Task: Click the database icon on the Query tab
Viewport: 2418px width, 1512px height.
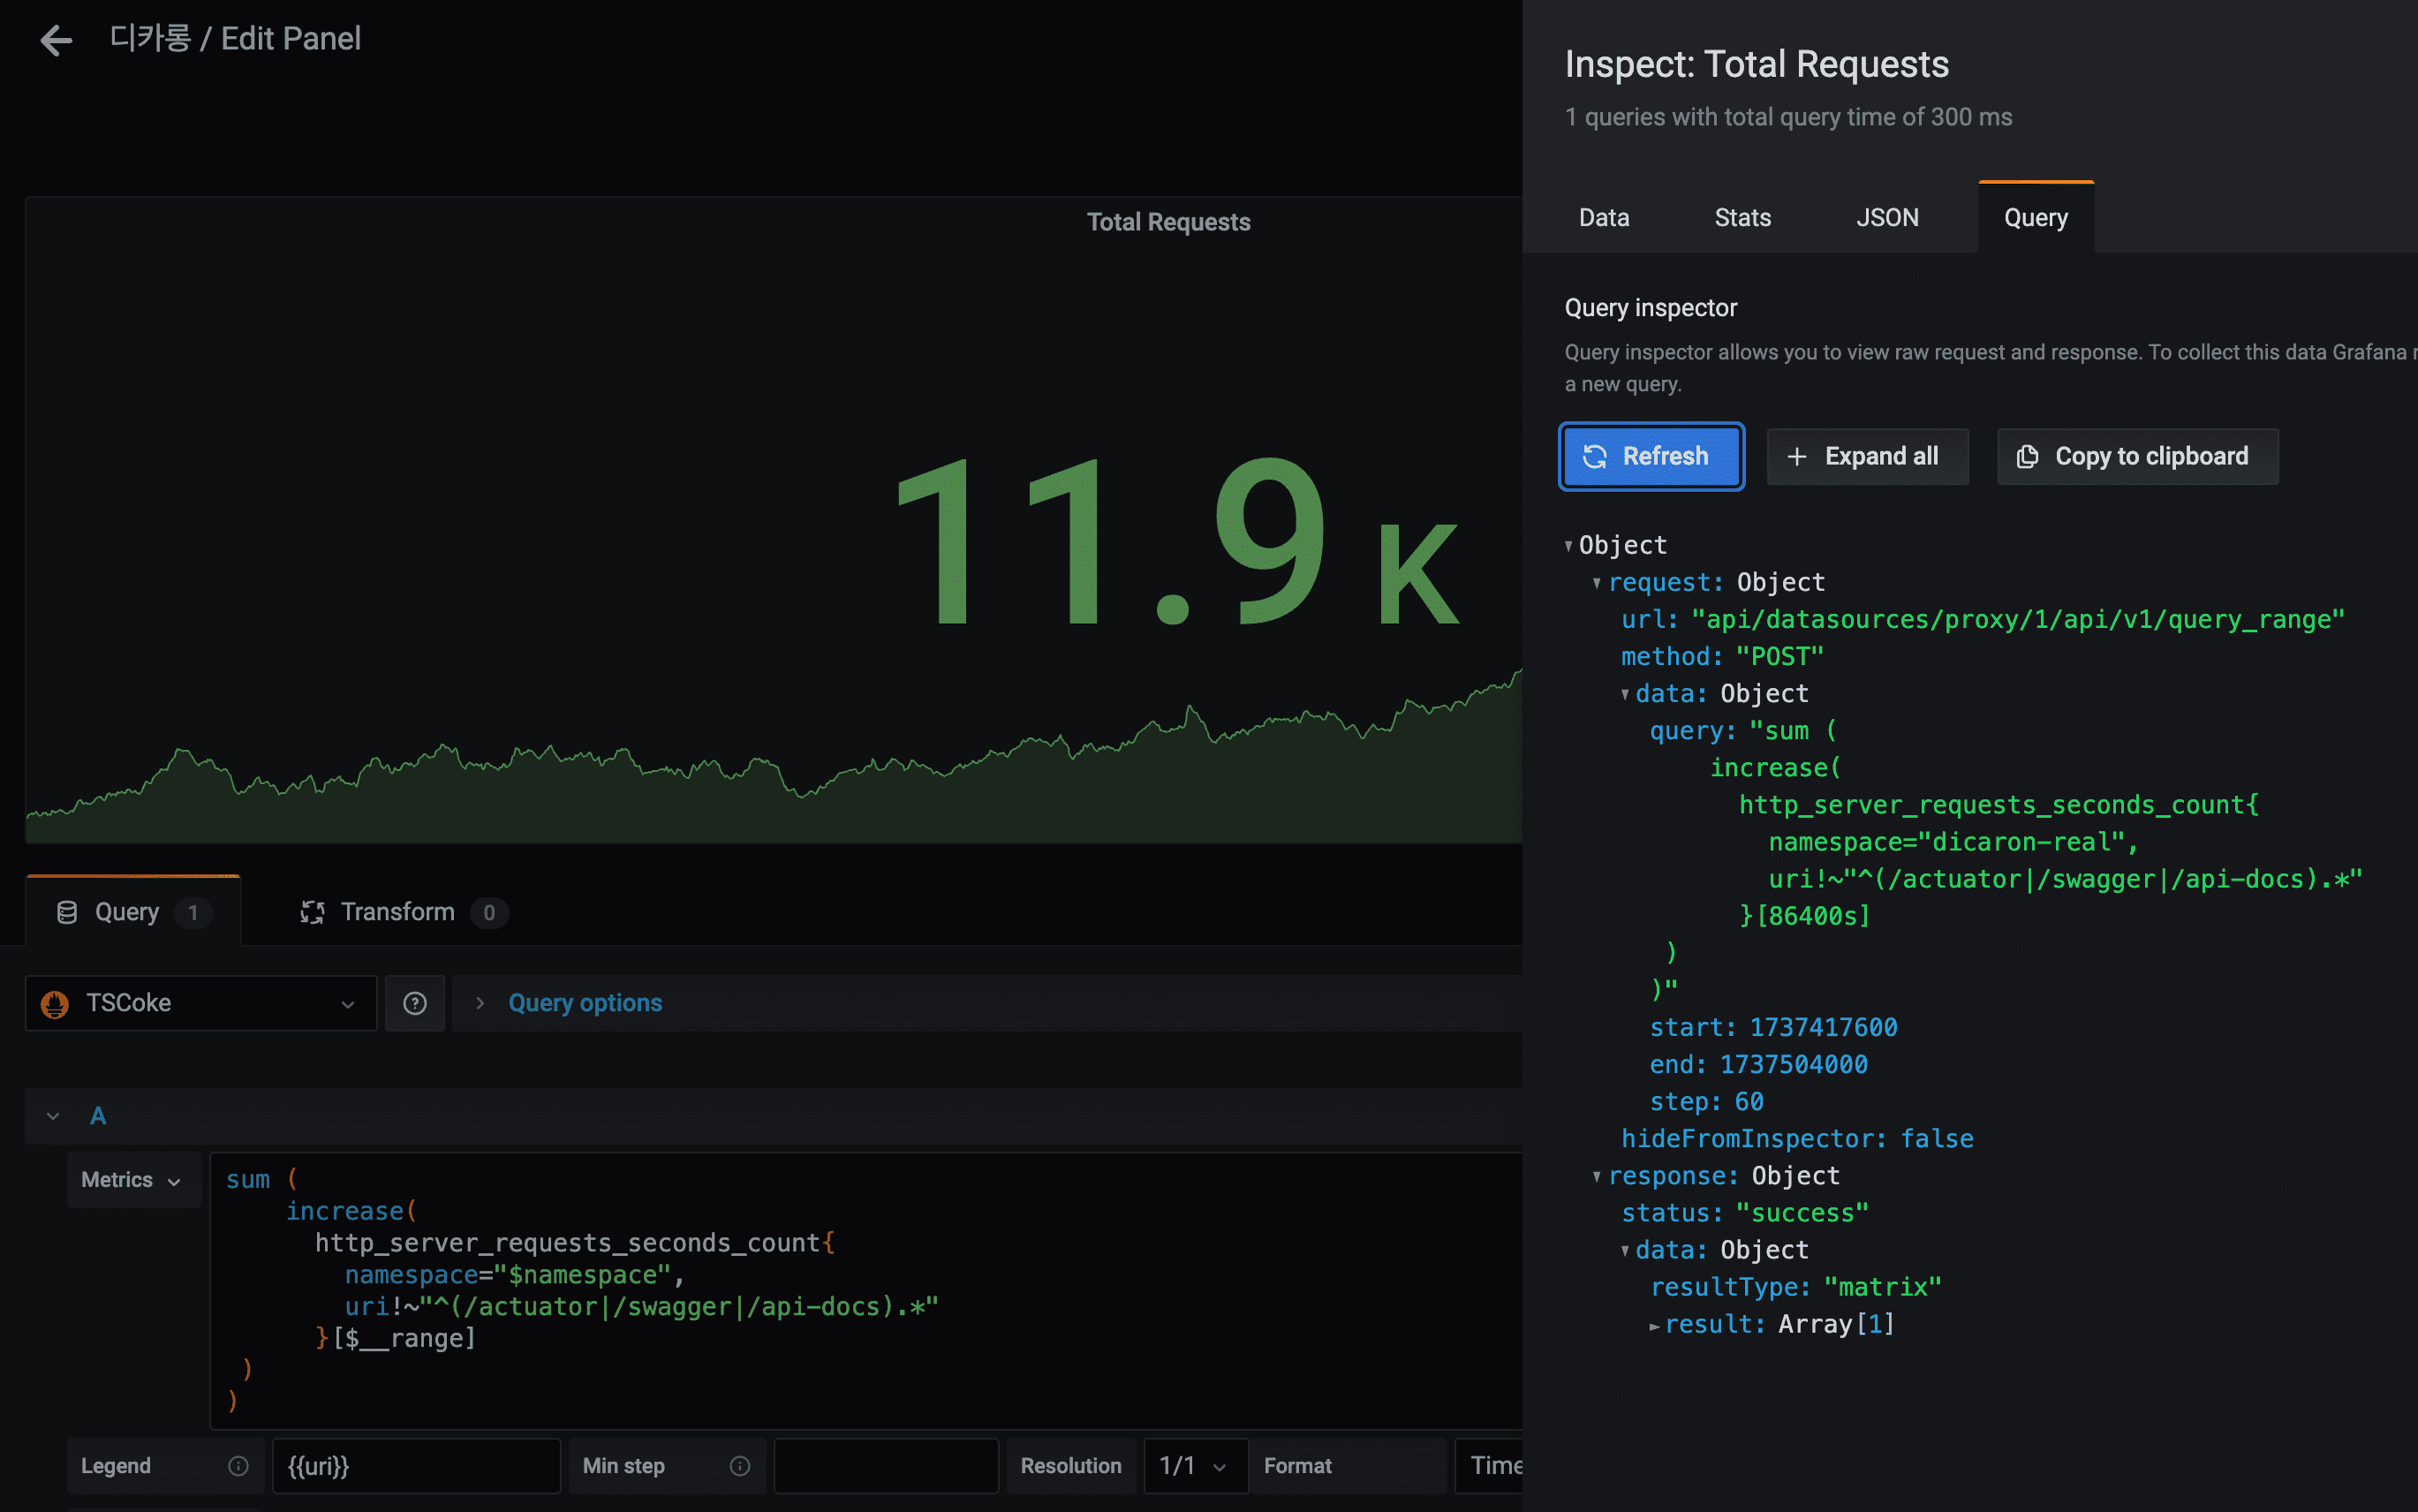Action: click(x=67, y=911)
